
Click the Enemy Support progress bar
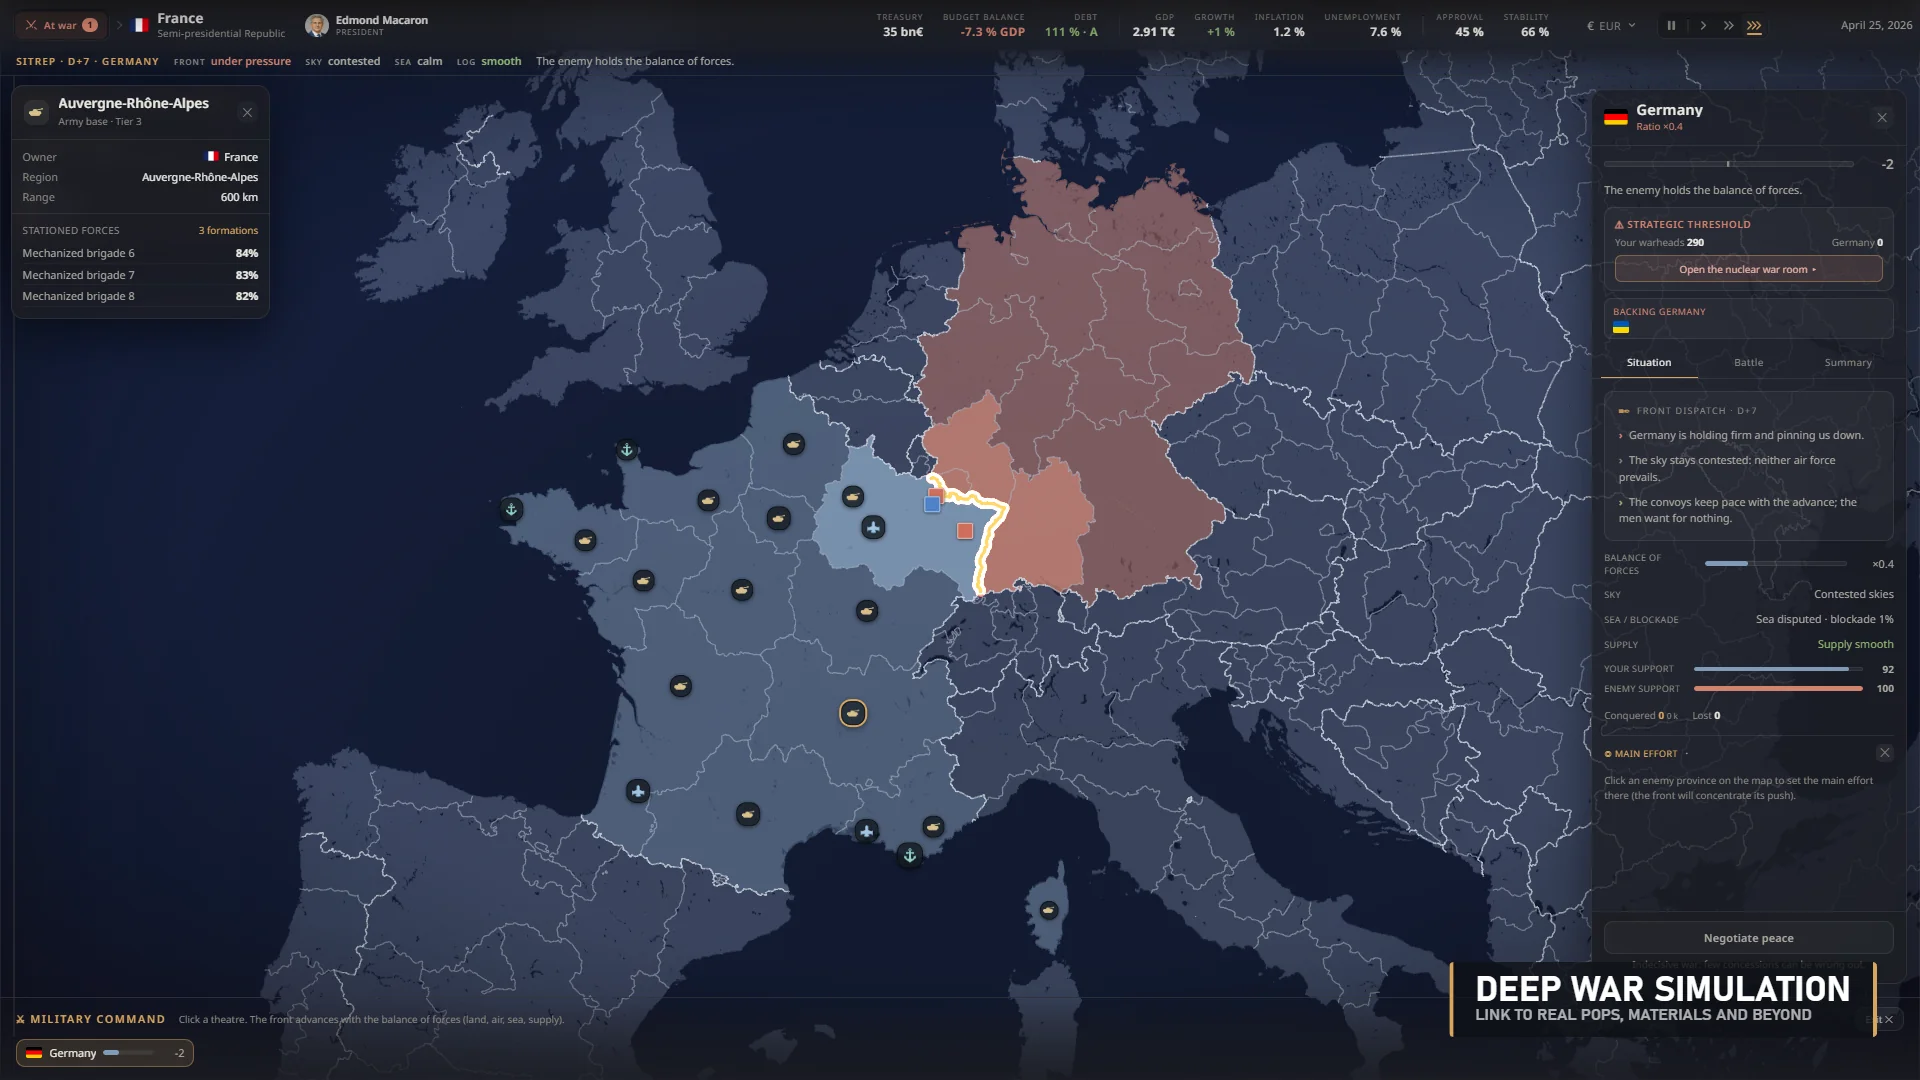coord(1778,689)
